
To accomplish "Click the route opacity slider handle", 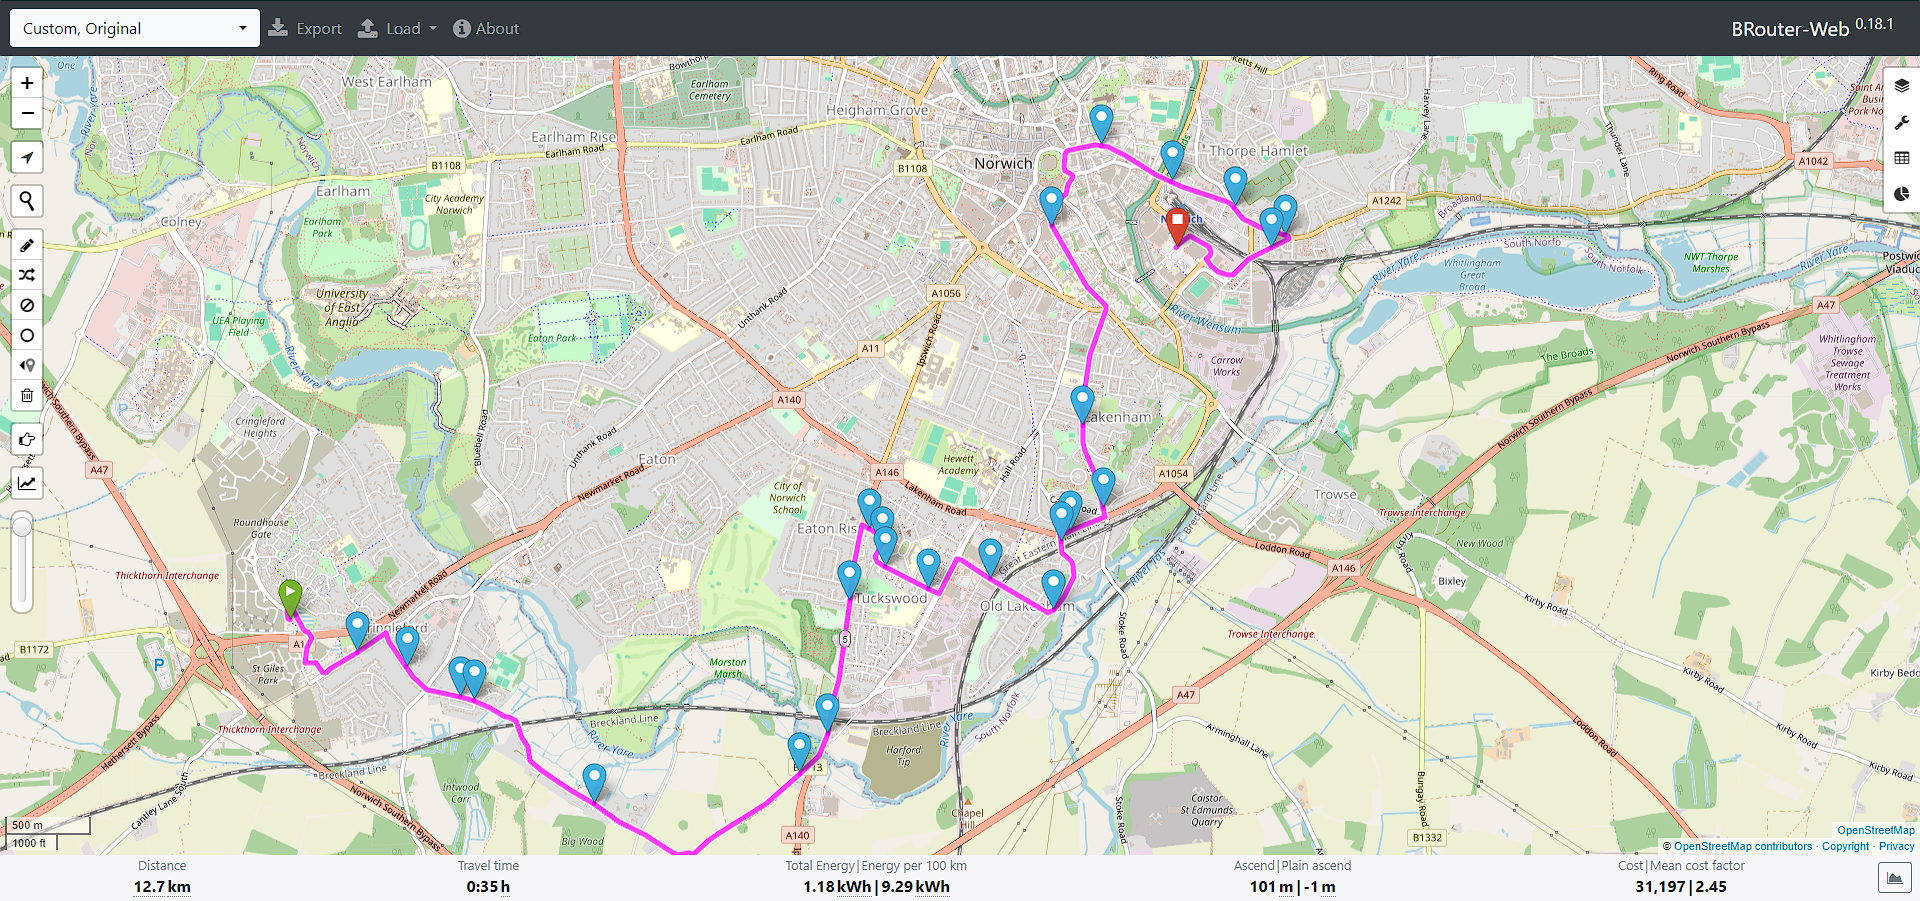I will point(22,525).
